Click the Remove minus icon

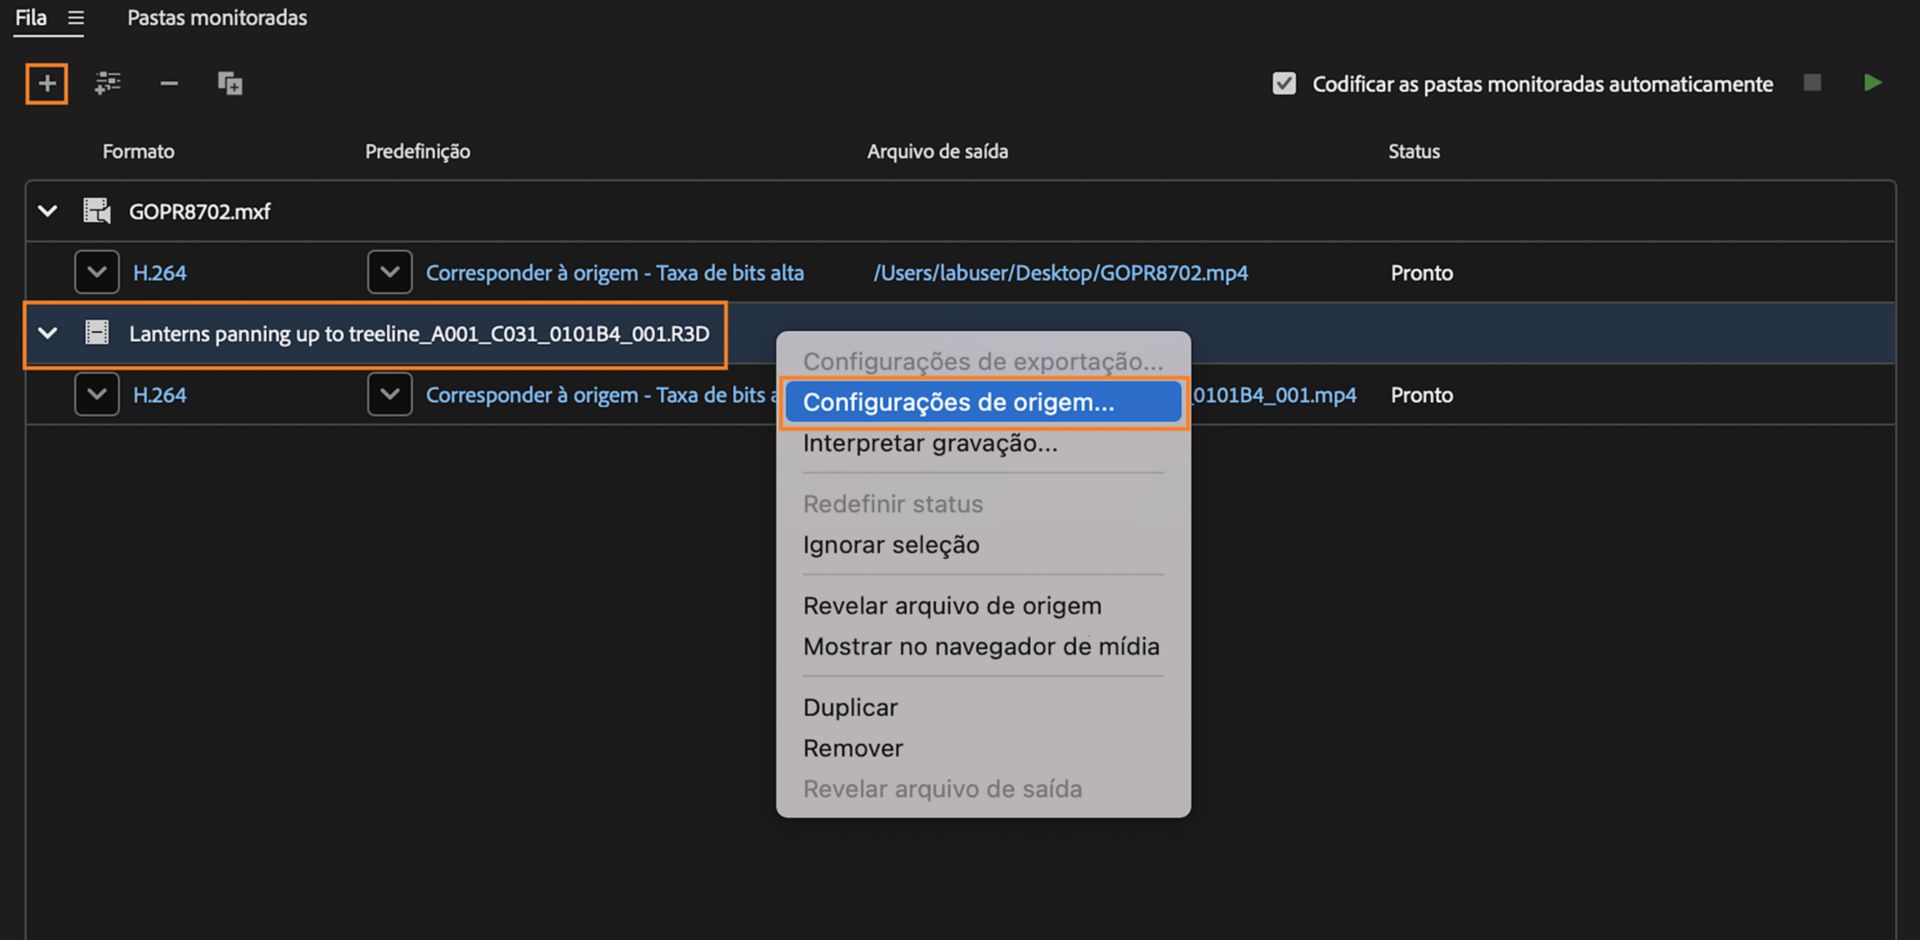click(169, 84)
